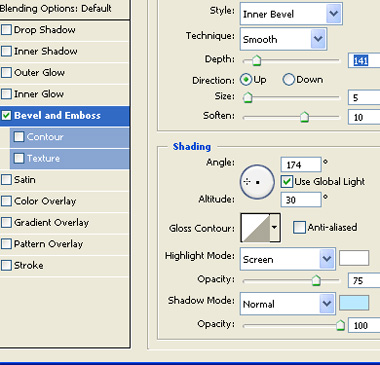Image resolution: width=380 pixels, height=365 pixels.
Task: Tick the Color Overlay checkbox
Action: (x=6, y=201)
